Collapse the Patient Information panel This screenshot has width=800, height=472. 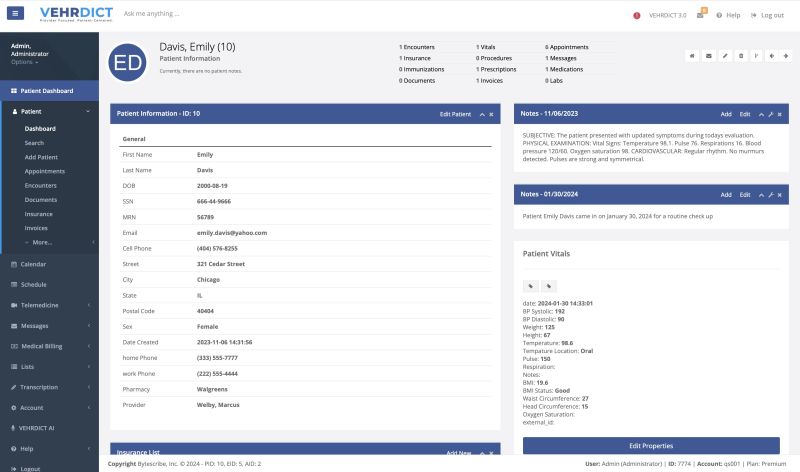coord(482,114)
